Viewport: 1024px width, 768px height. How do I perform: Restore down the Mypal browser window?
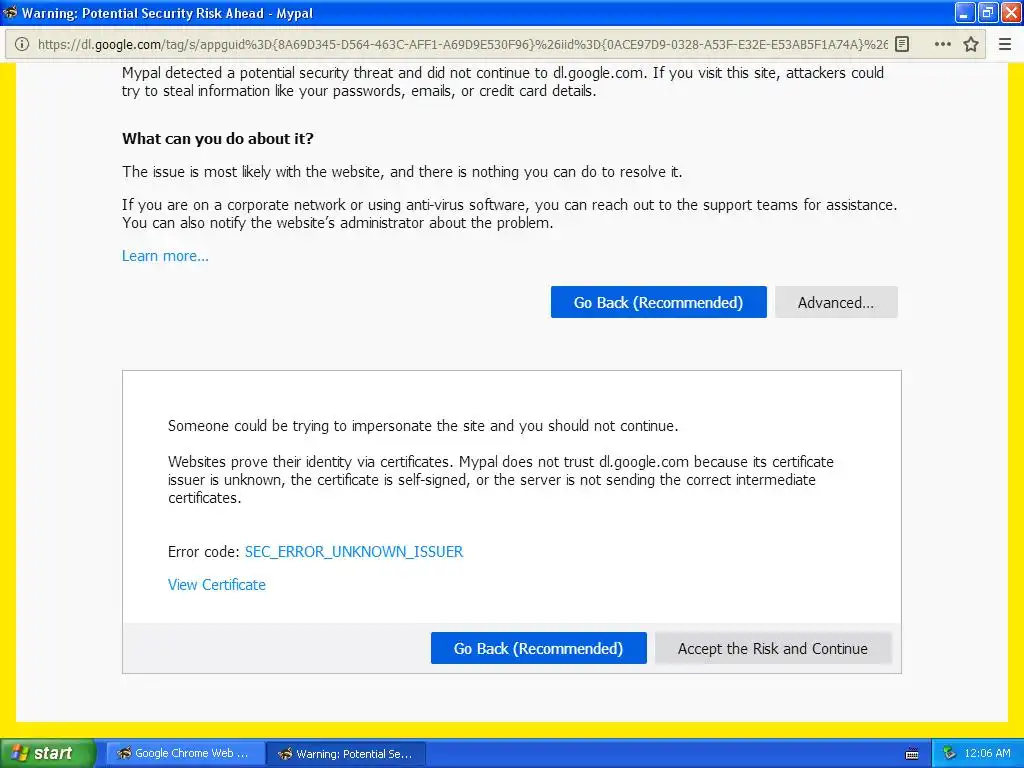point(987,12)
